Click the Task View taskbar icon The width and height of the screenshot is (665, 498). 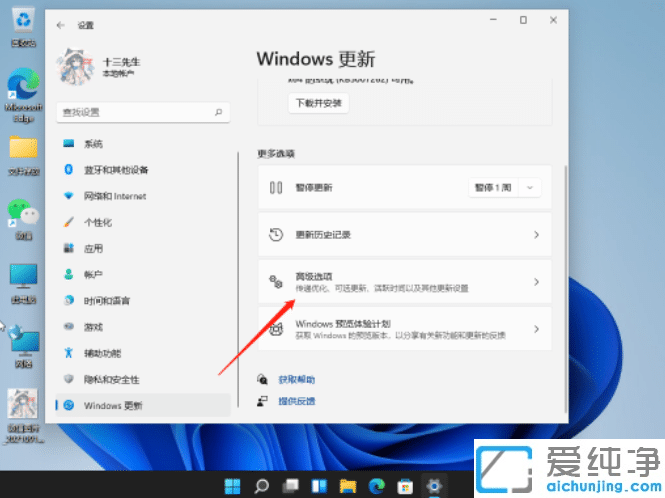pos(291,486)
